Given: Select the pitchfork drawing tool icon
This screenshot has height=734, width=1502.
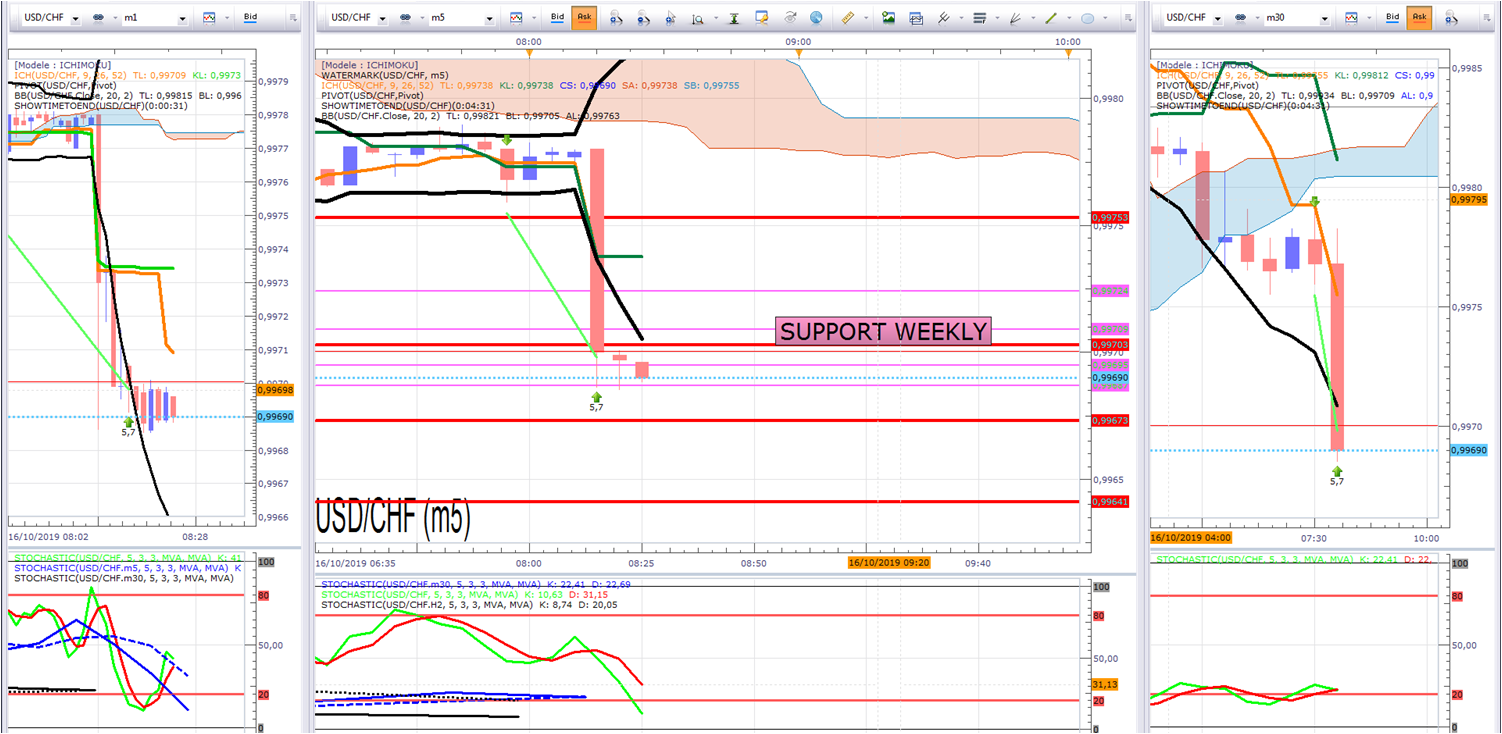Looking at the screenshot, I should point(943,18).
